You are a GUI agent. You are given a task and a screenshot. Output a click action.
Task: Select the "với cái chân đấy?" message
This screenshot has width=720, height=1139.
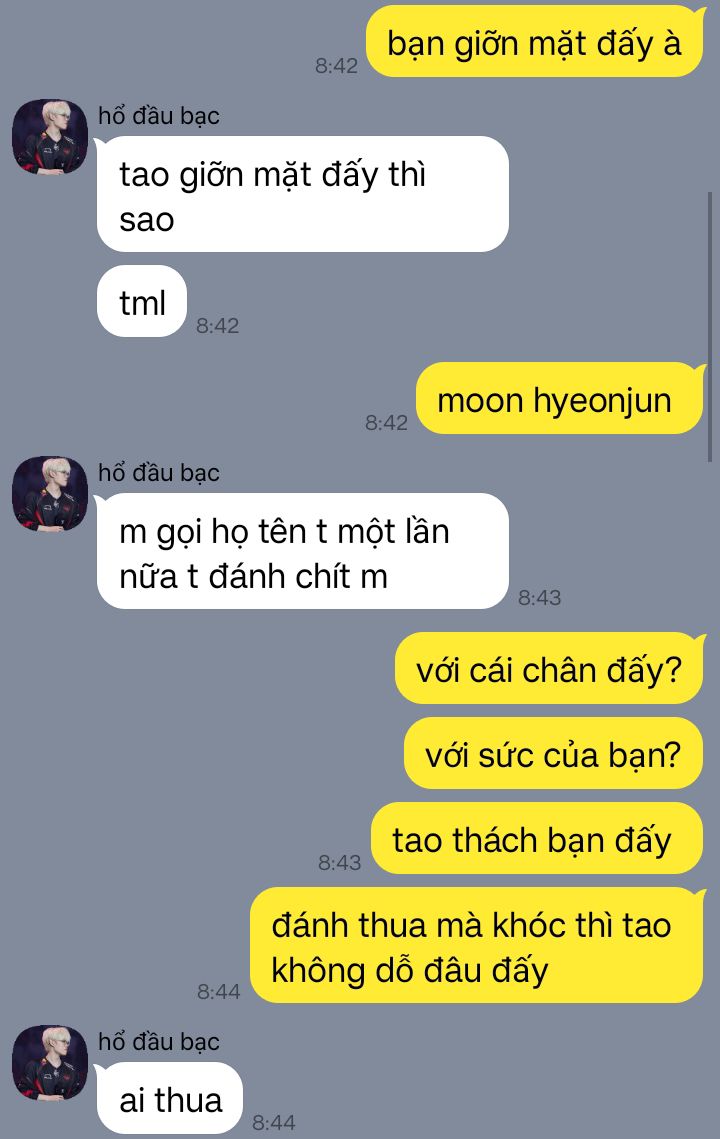point(550,668)
